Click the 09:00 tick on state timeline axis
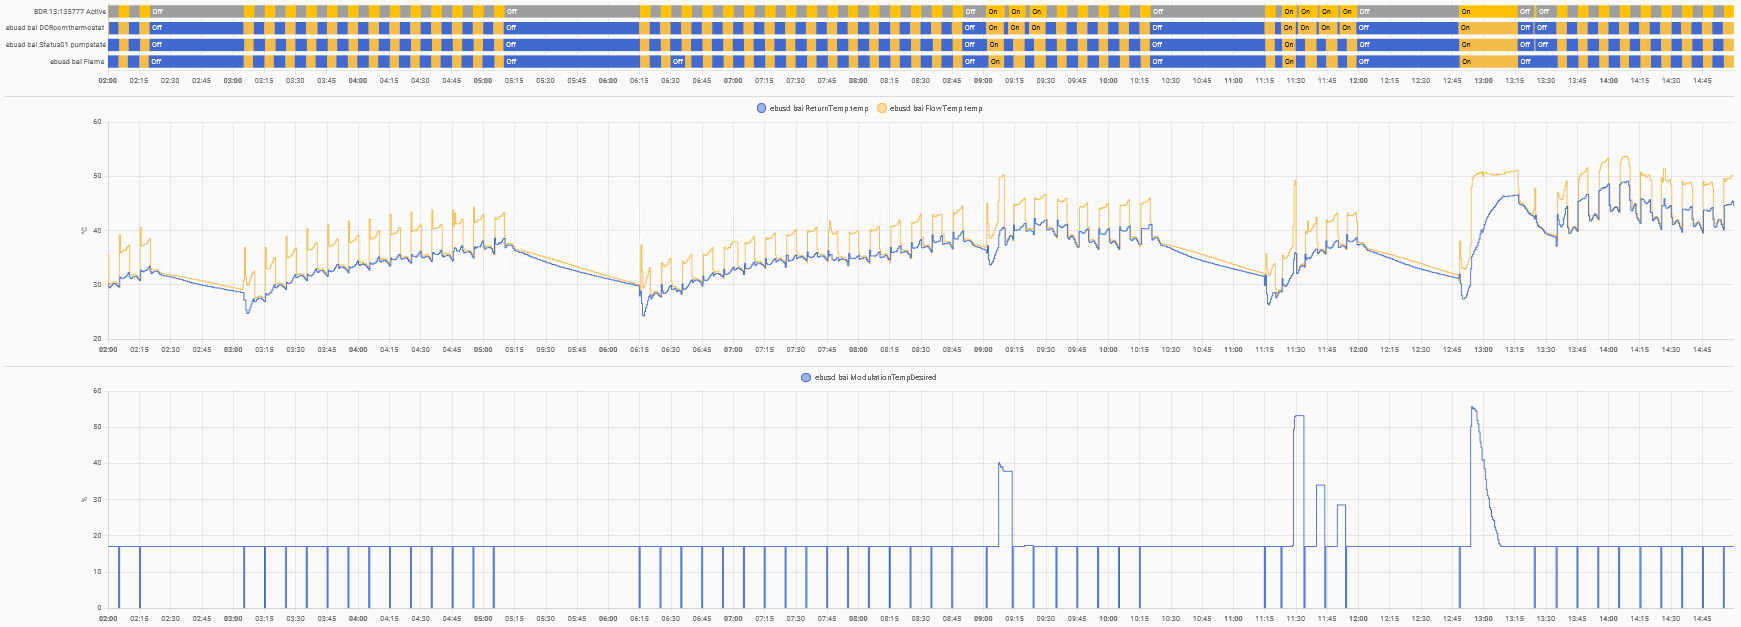Viewport: 1741px width, 627px height. pos(983,81)
